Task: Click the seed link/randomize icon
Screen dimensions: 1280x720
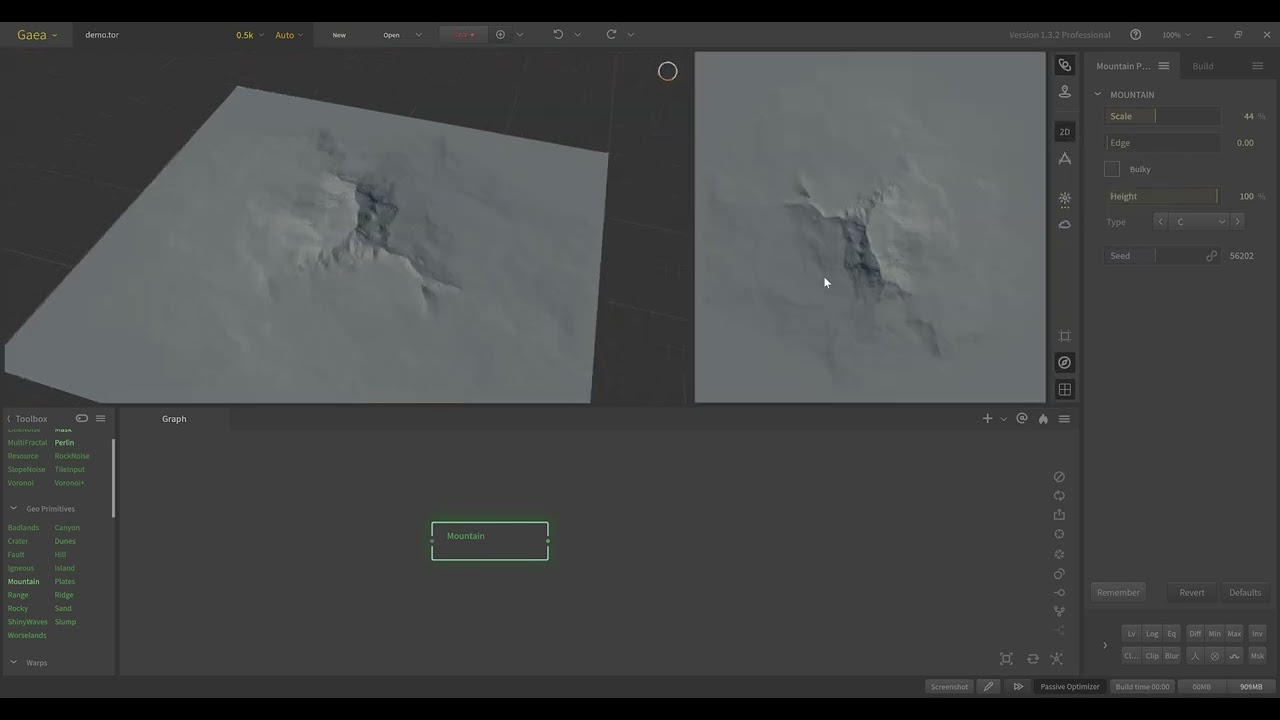Action: [x=1211, y=256]
